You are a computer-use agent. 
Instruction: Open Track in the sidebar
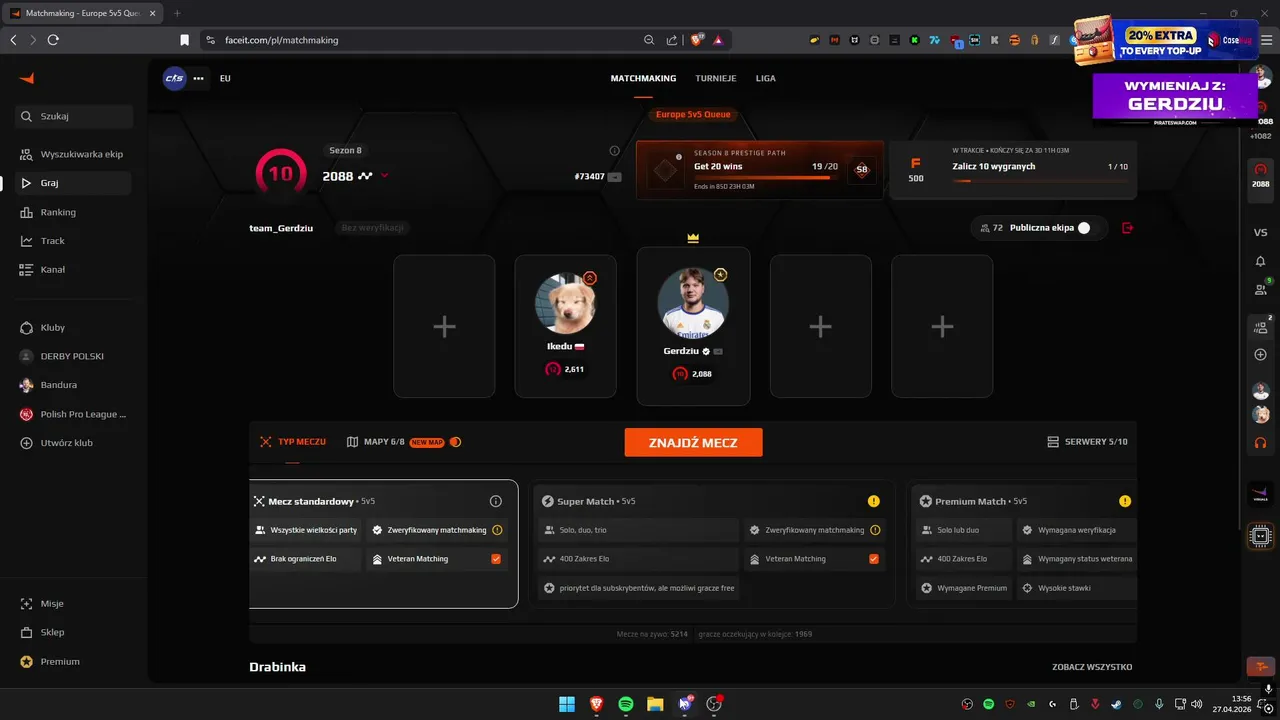(74, 241)
